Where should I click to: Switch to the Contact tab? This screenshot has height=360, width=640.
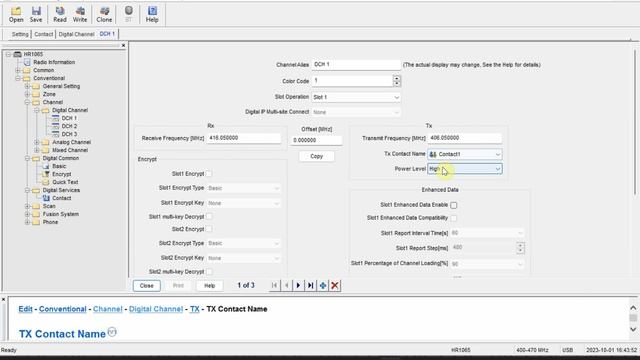[44, 34]
